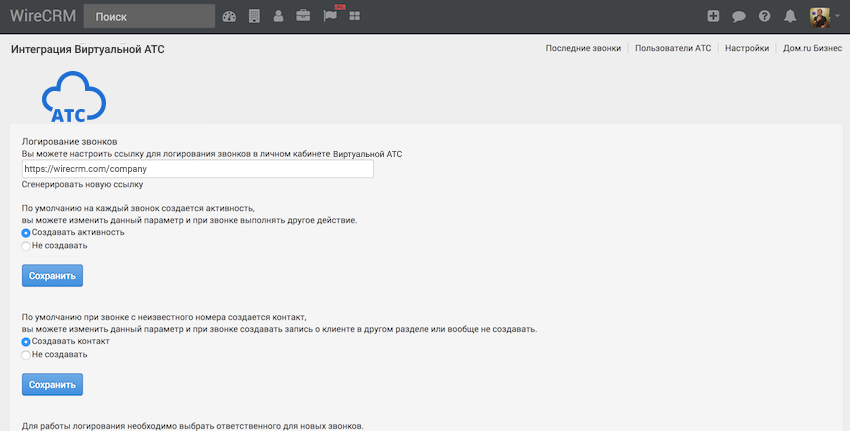Choose 'Не создавать' under activity setting
850x431 pixels.
coord(26,246)
